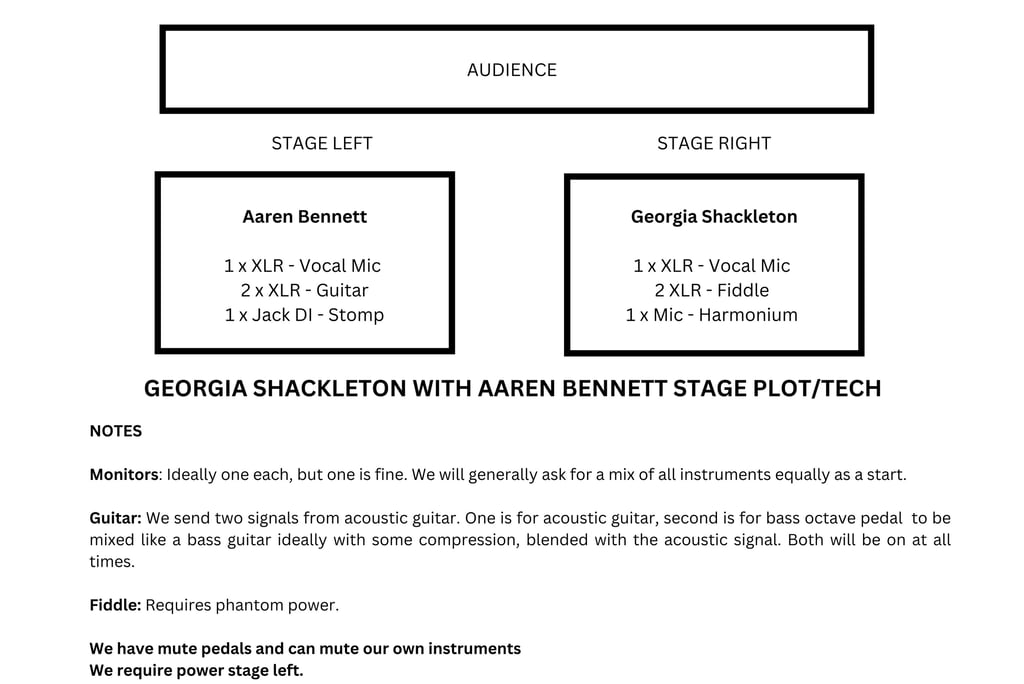The height and width of the screenshot is (684, 1024).
Task: Click Georgia's '1 x XLR - Vocal Mic' line
Action: click(712, 266)
